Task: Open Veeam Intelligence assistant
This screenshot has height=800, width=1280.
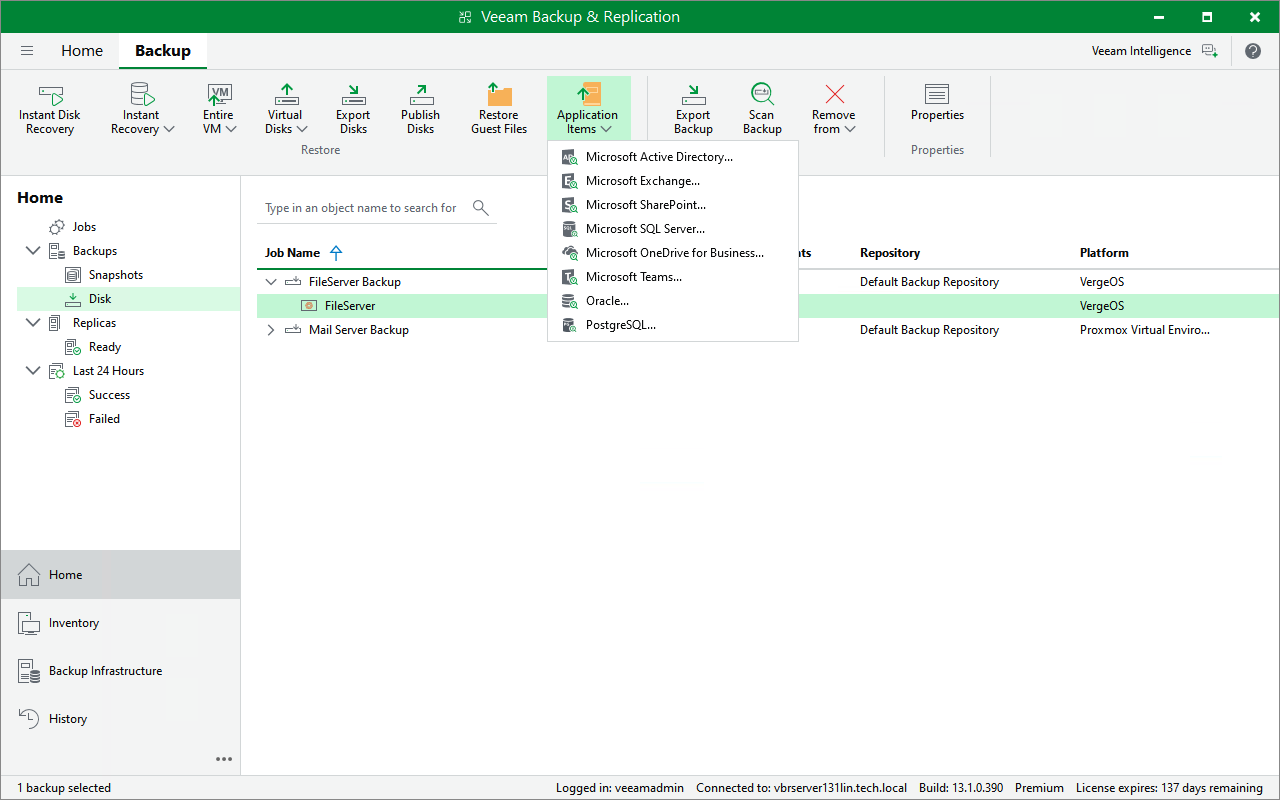Action: 1155,51
